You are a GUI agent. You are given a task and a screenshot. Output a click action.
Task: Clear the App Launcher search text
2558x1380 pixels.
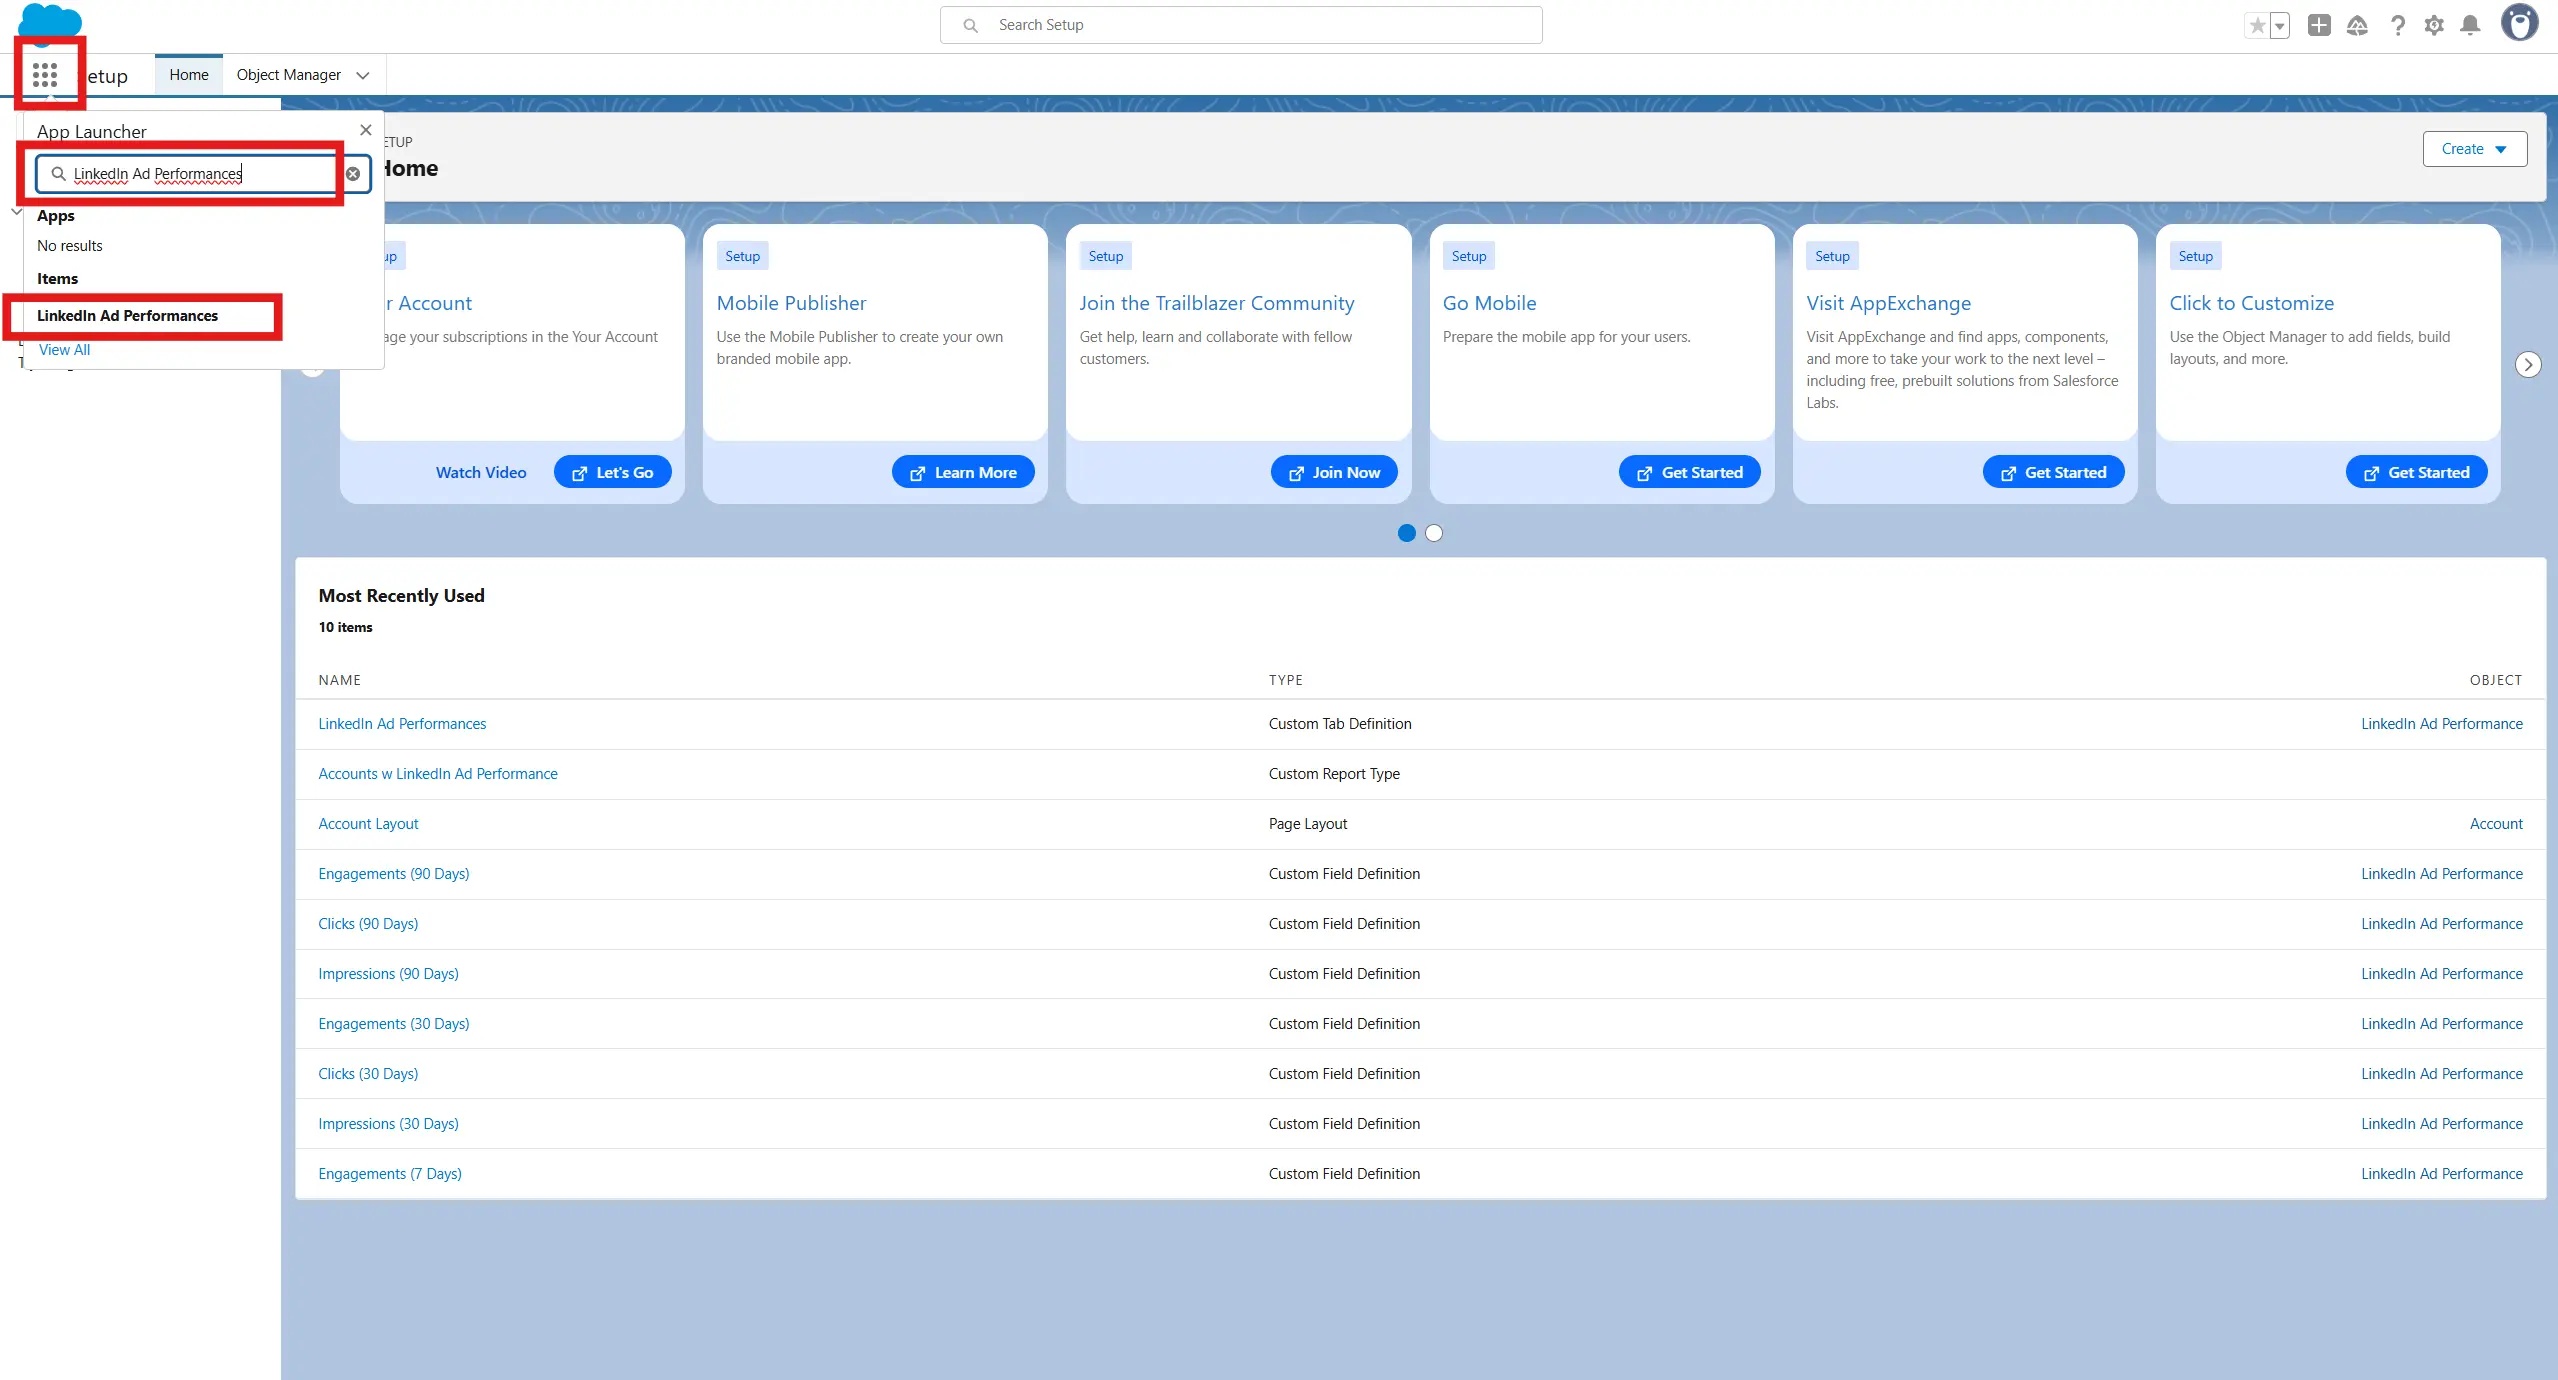coord(353,174)
